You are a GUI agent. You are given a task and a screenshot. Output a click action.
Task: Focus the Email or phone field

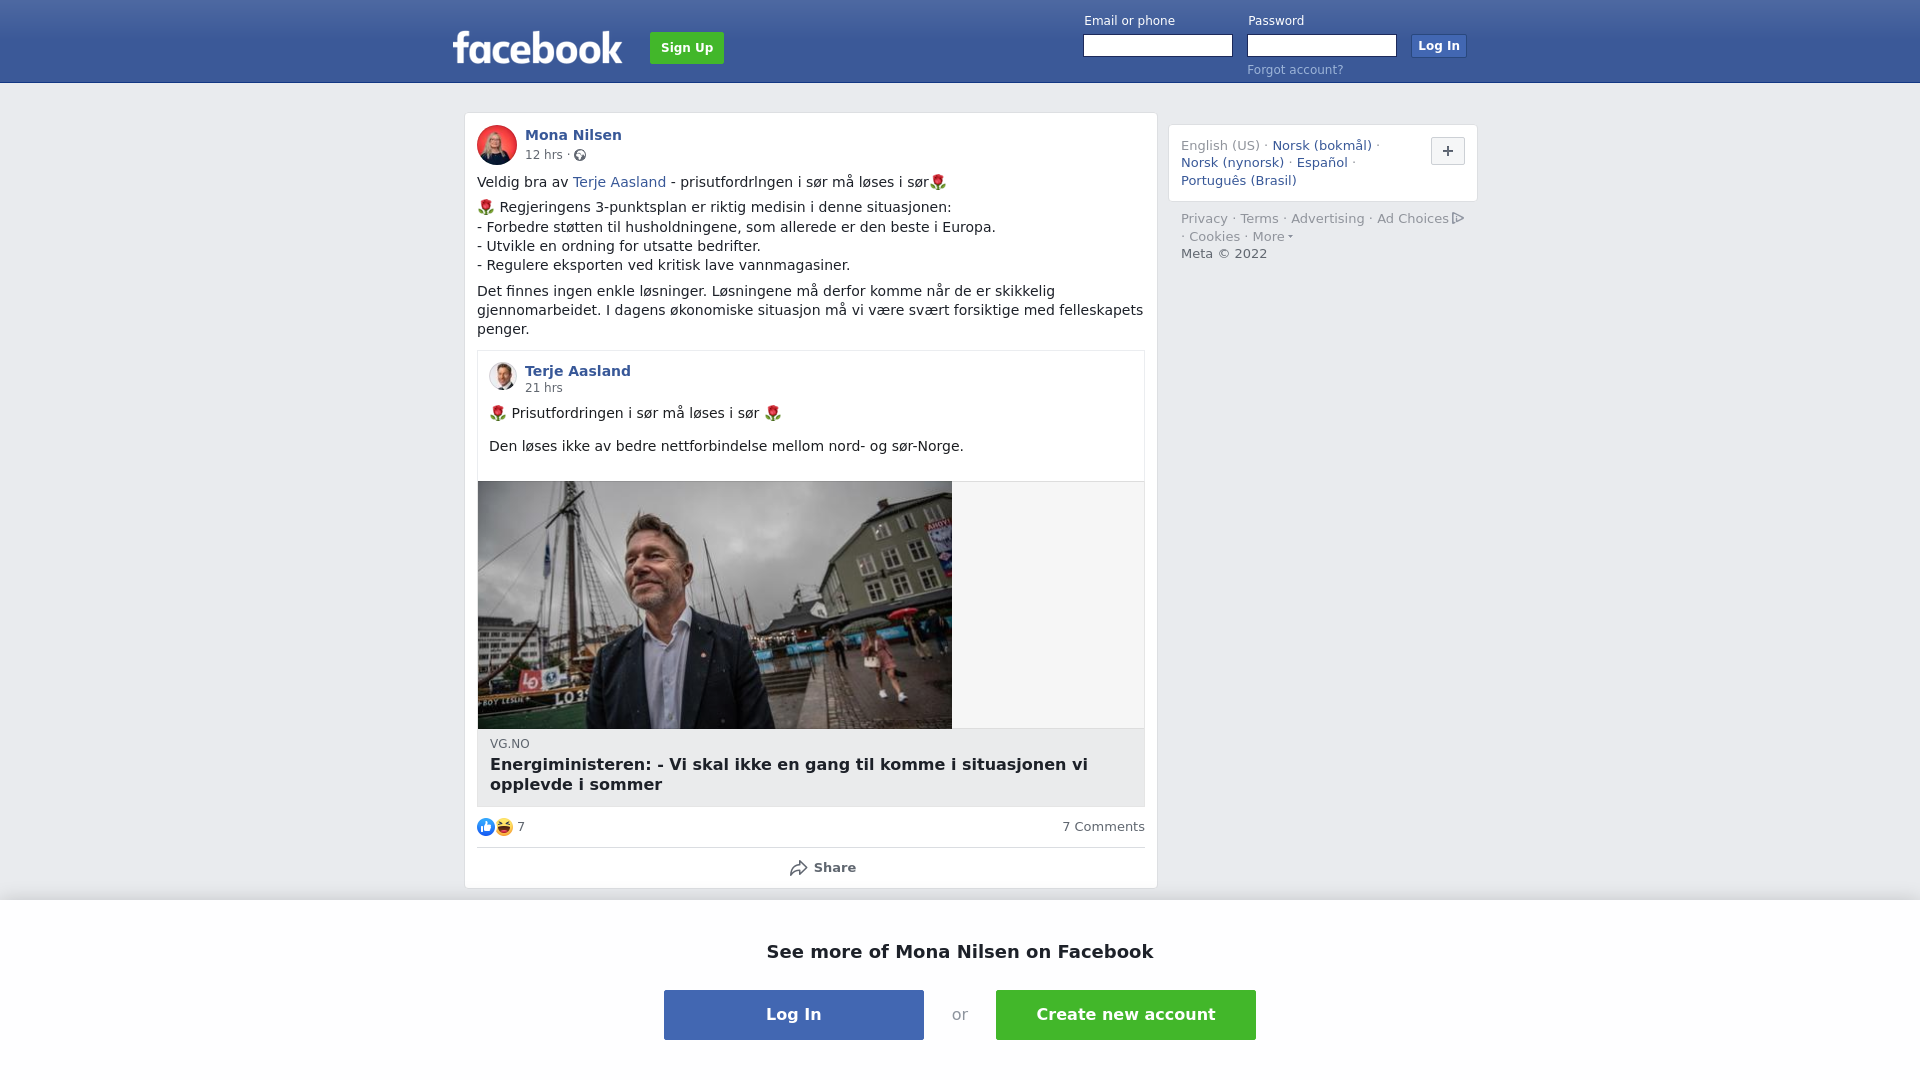point(1158,46)
